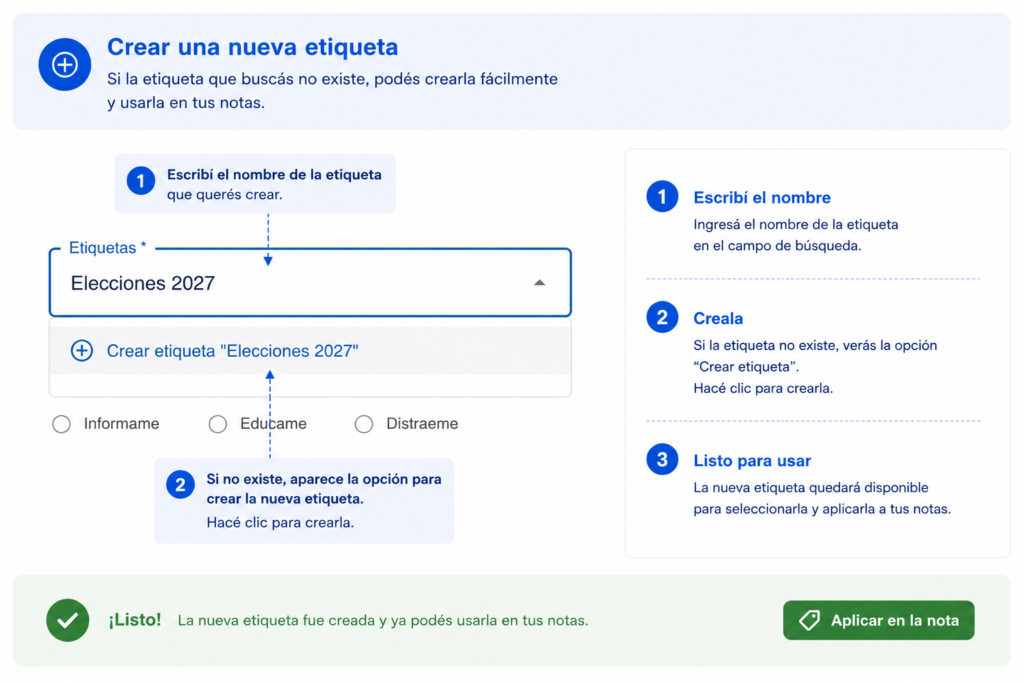The width and height of the screenshot is (1024, 683).
Task: Select the Informame radio button
Action: pyautogui.click(x=61, y=424)
